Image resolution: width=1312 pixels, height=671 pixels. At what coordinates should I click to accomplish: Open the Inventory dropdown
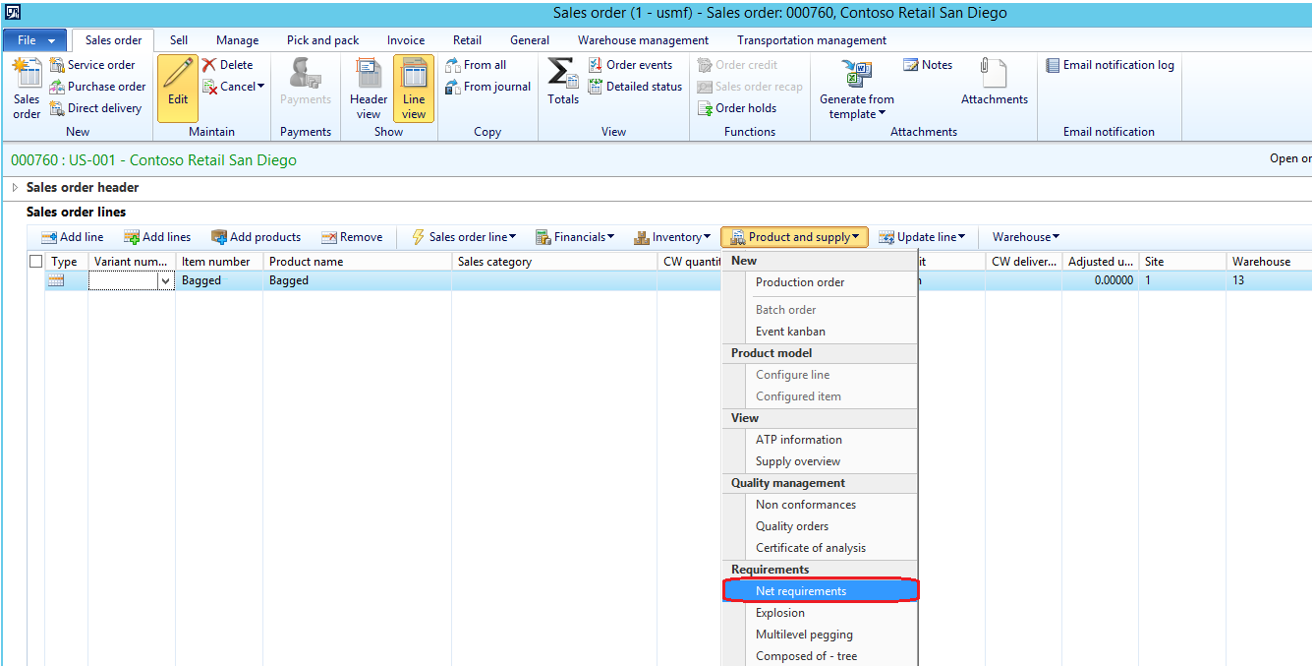tap(671, 237)
